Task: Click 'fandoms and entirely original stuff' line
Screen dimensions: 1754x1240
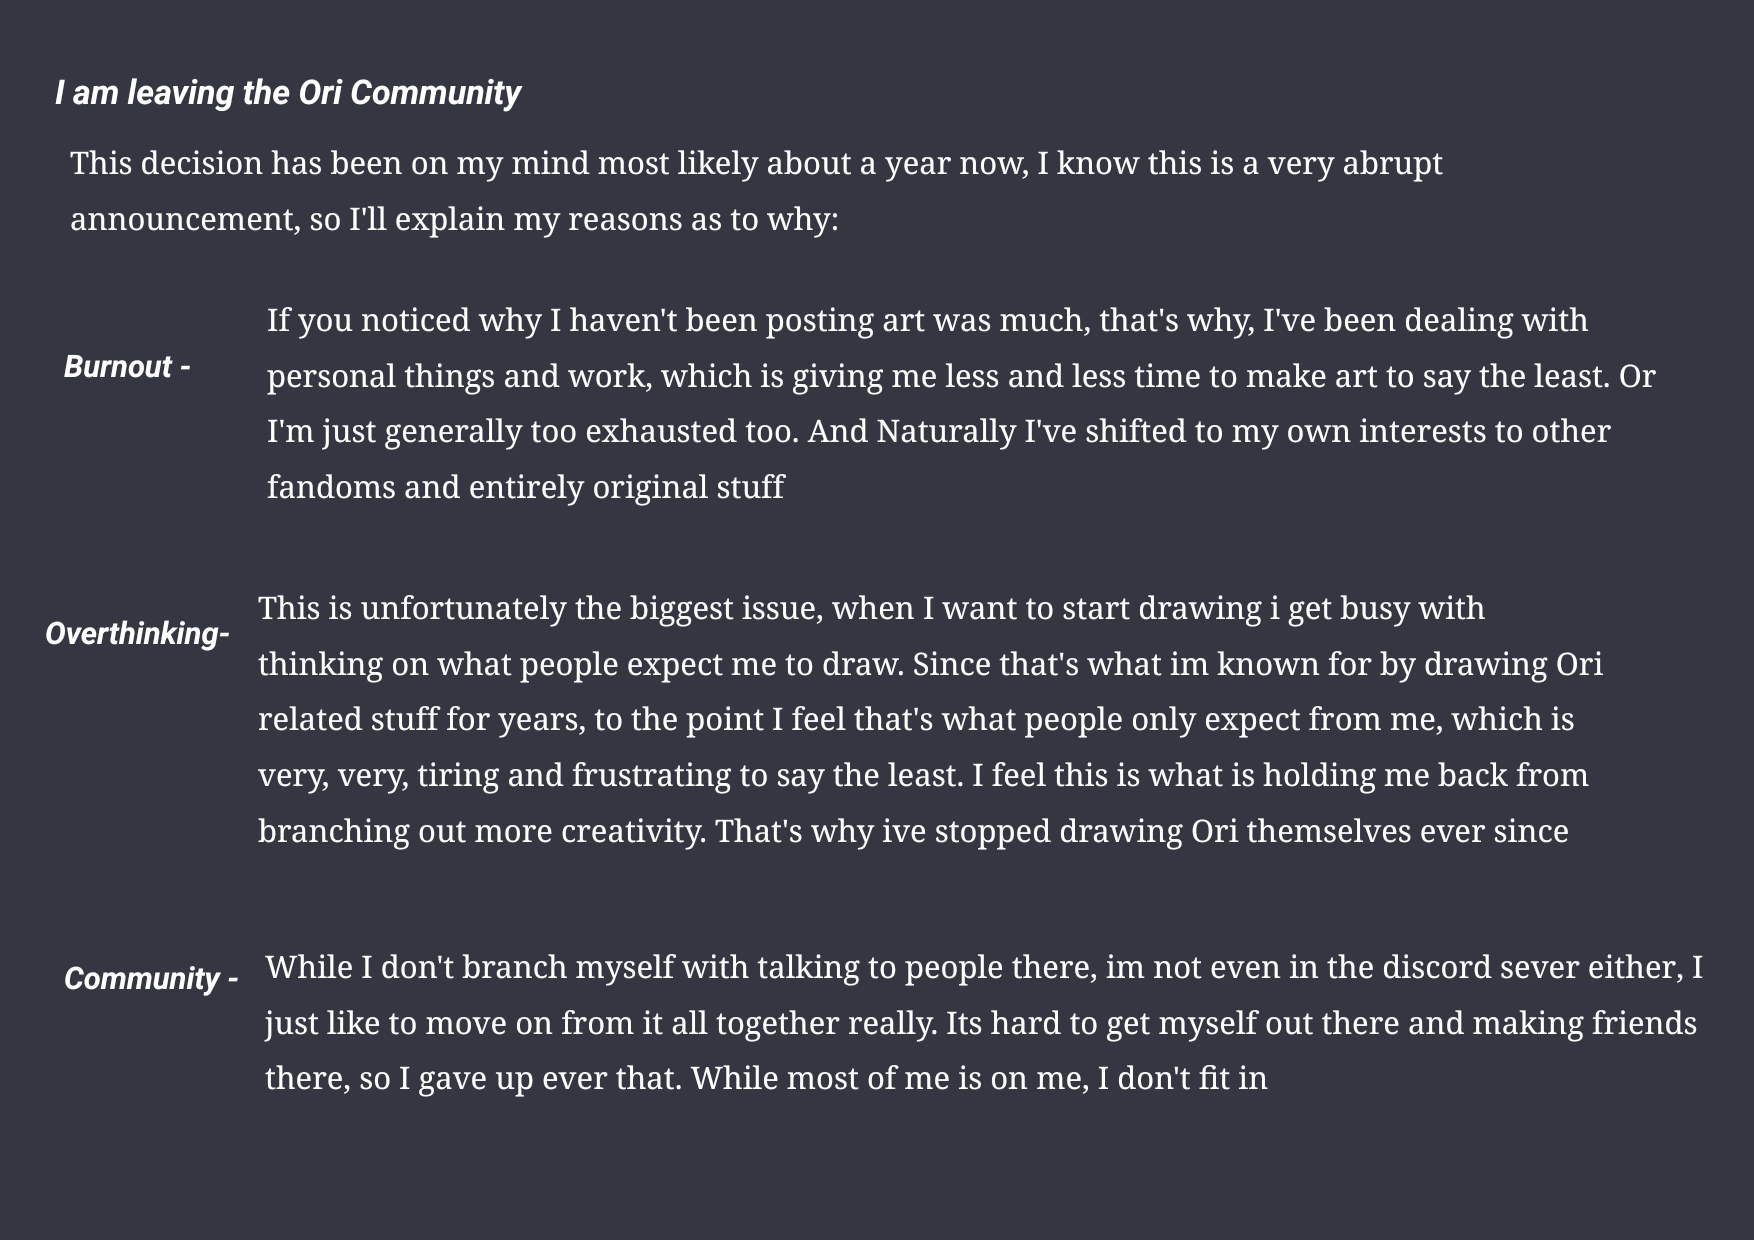Action: pyautogui.click(x=525, y=487)
